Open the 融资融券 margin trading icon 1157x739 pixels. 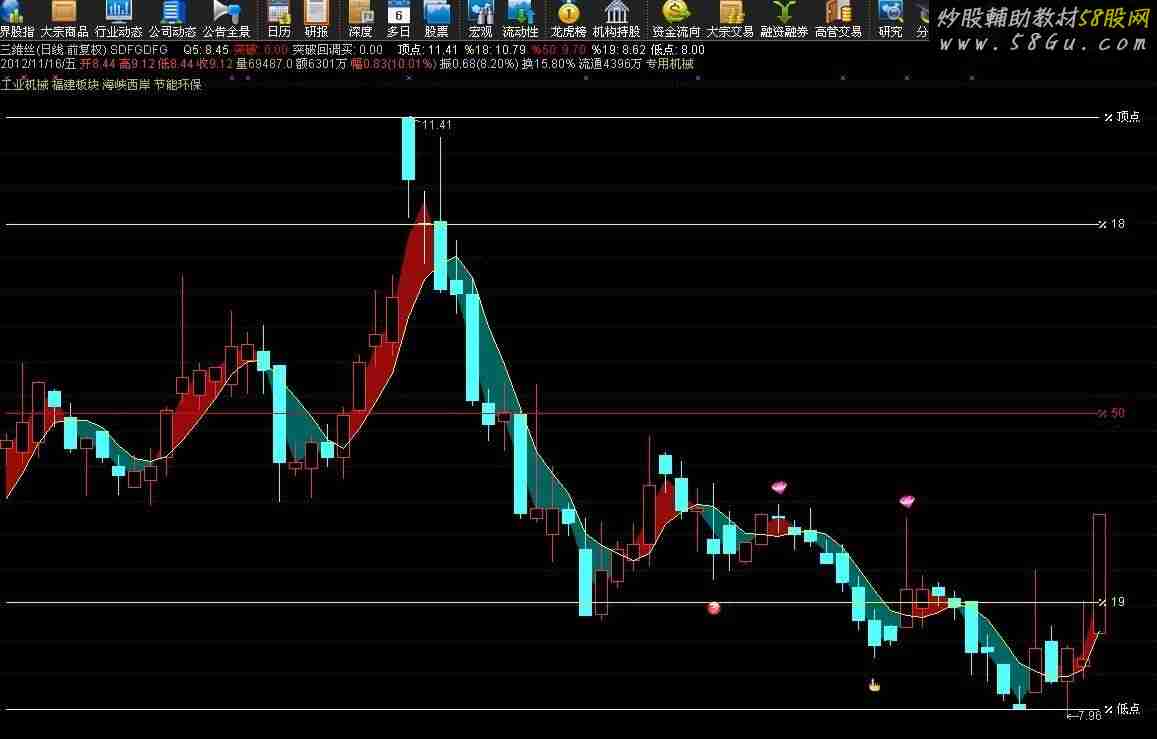pos(784,19)
